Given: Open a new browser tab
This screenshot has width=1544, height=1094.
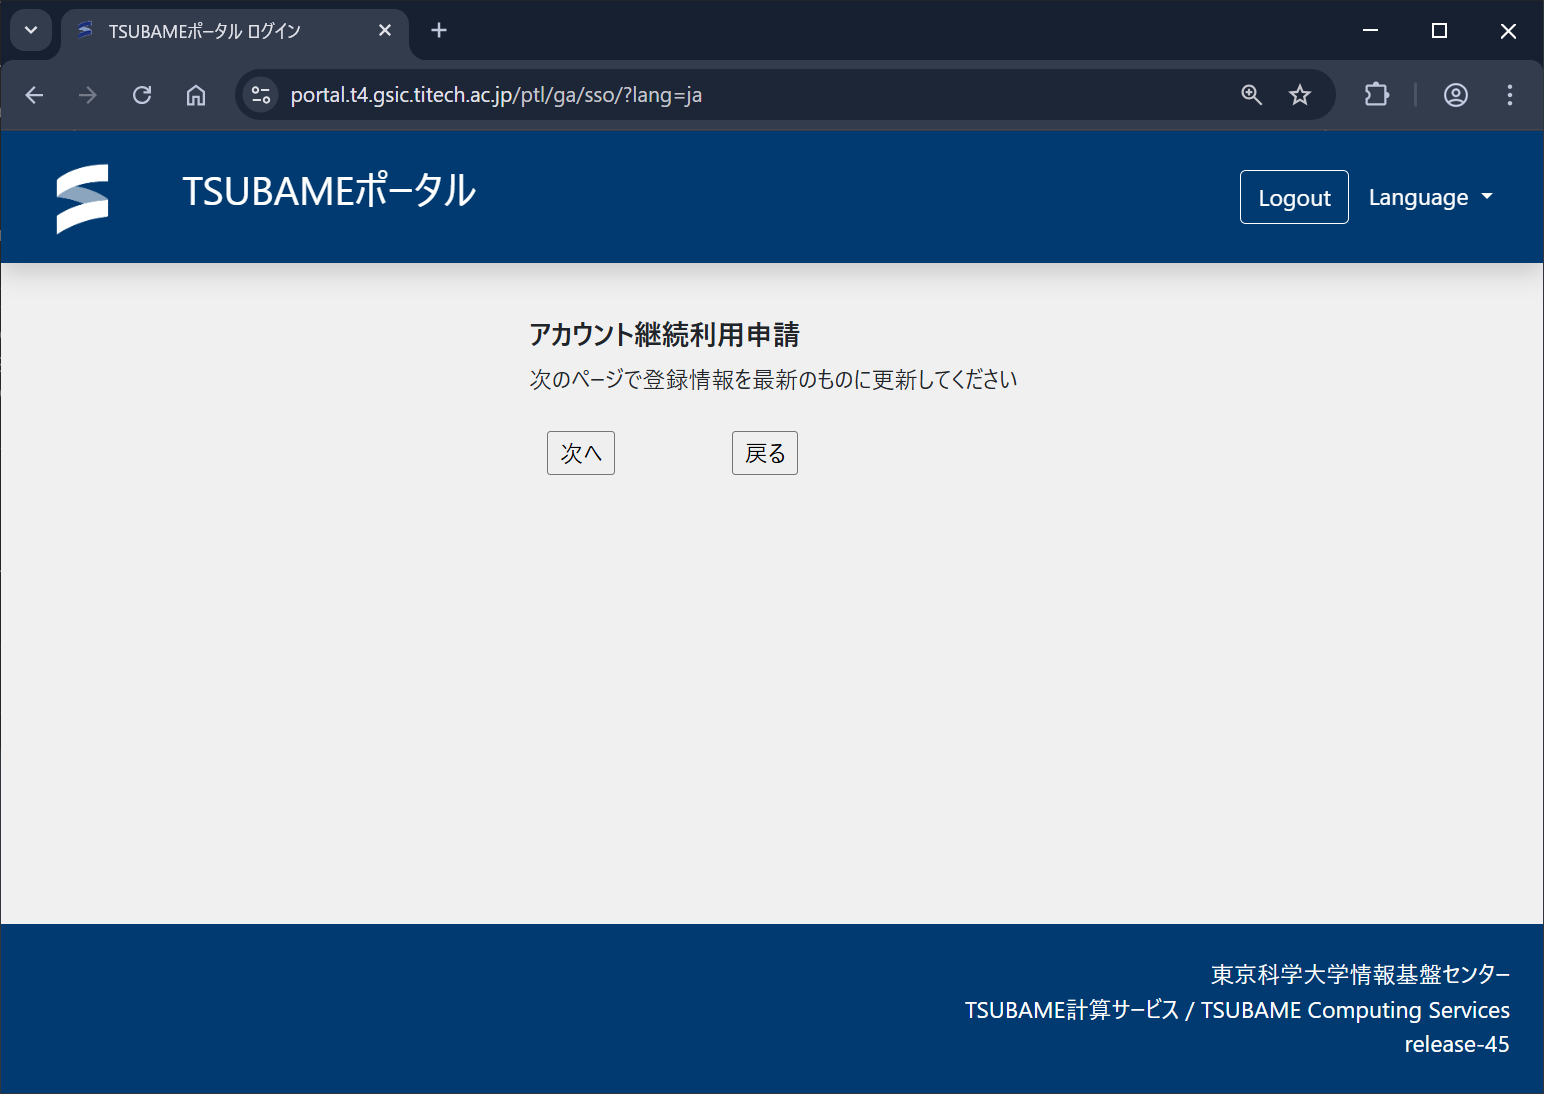Looking at the screenshot, I should [438, 30].
